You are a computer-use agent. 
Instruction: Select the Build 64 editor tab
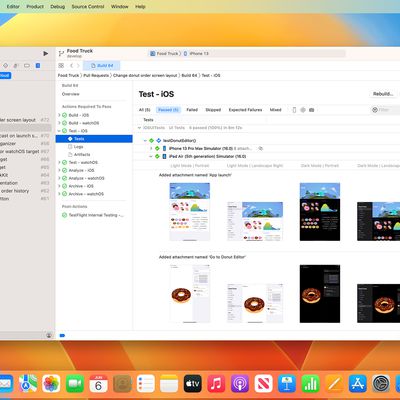[x=101, y=66]
